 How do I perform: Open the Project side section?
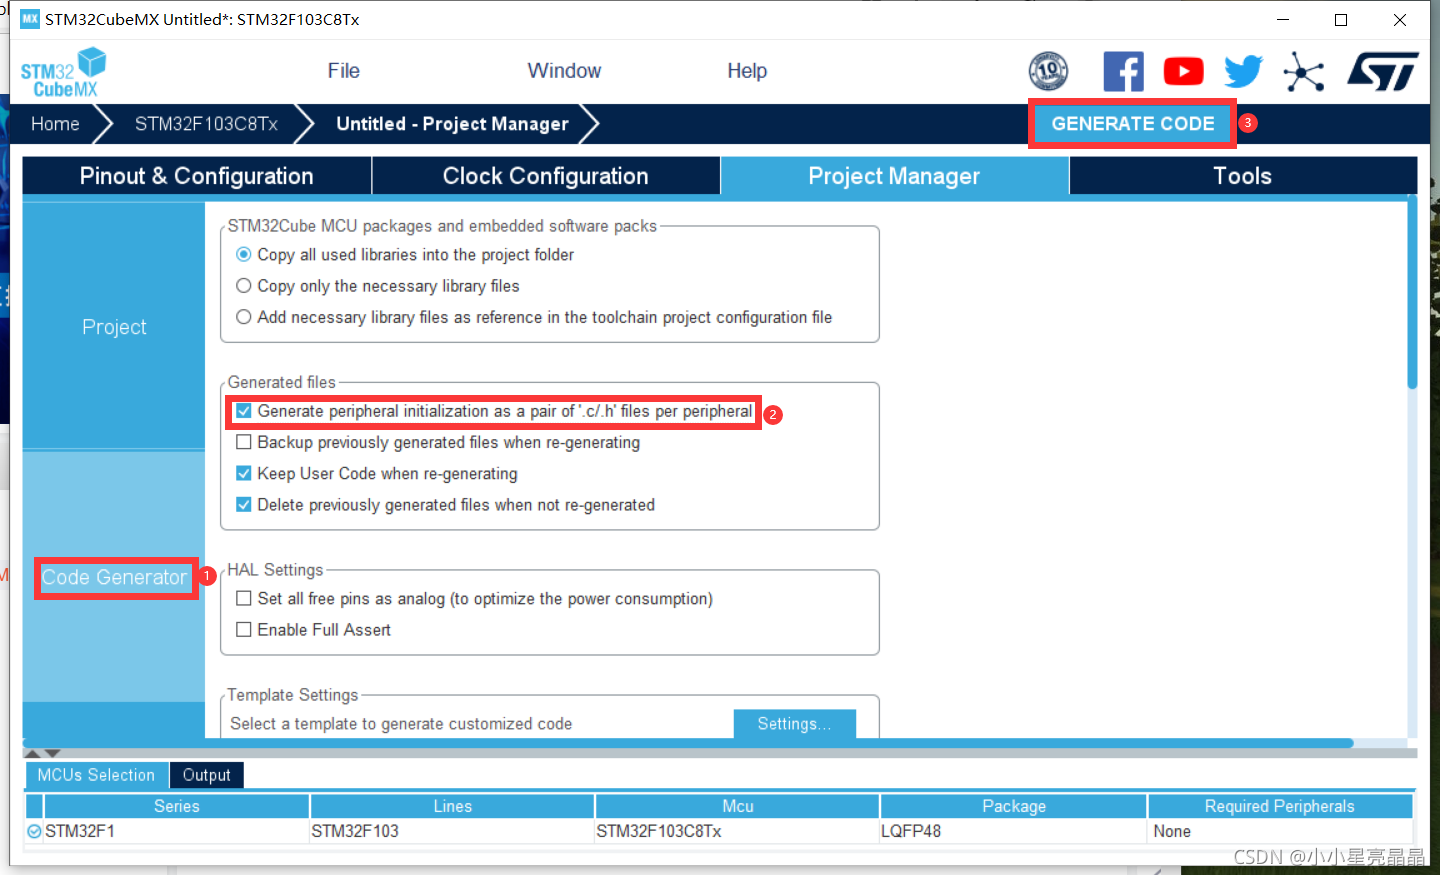point(114,327)
